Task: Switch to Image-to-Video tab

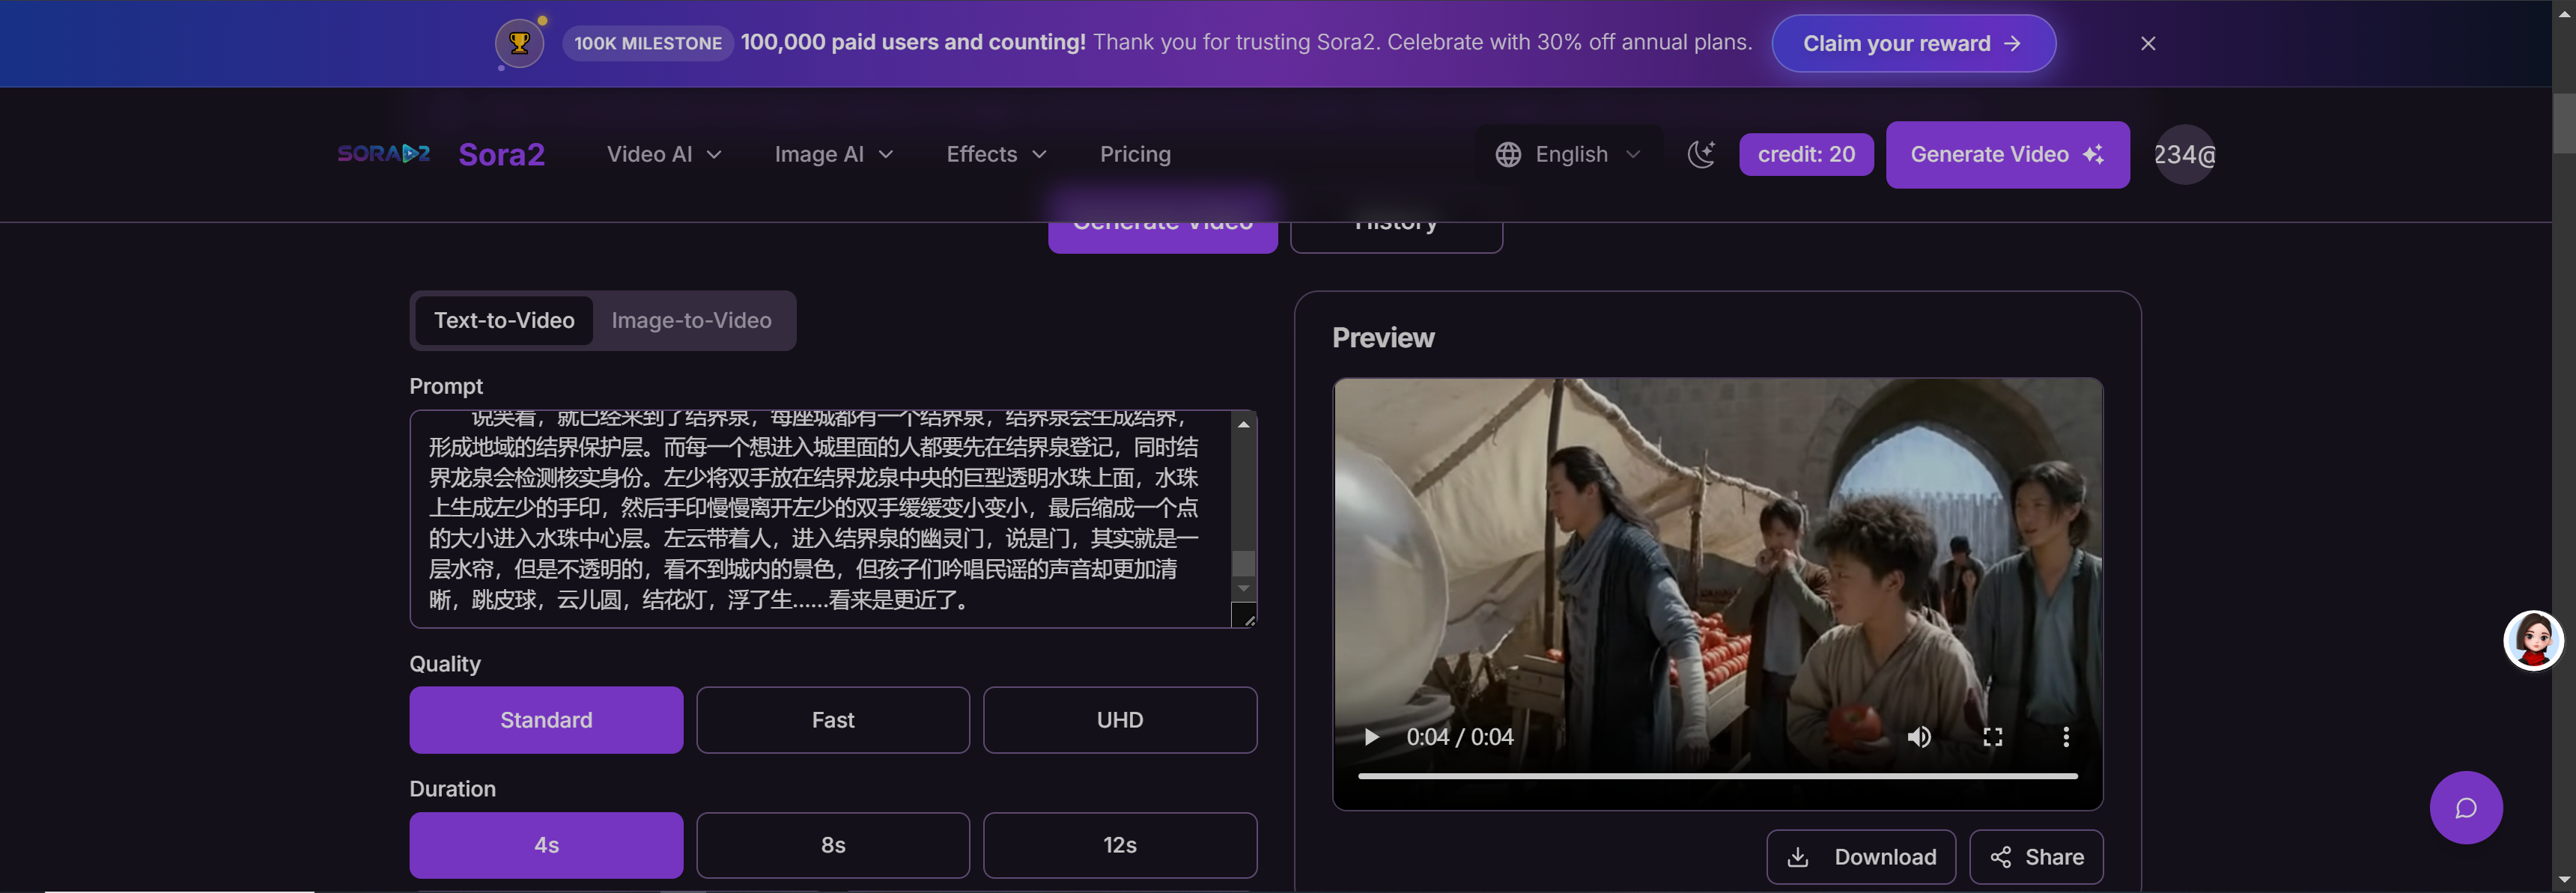Action: click(691, 320)
